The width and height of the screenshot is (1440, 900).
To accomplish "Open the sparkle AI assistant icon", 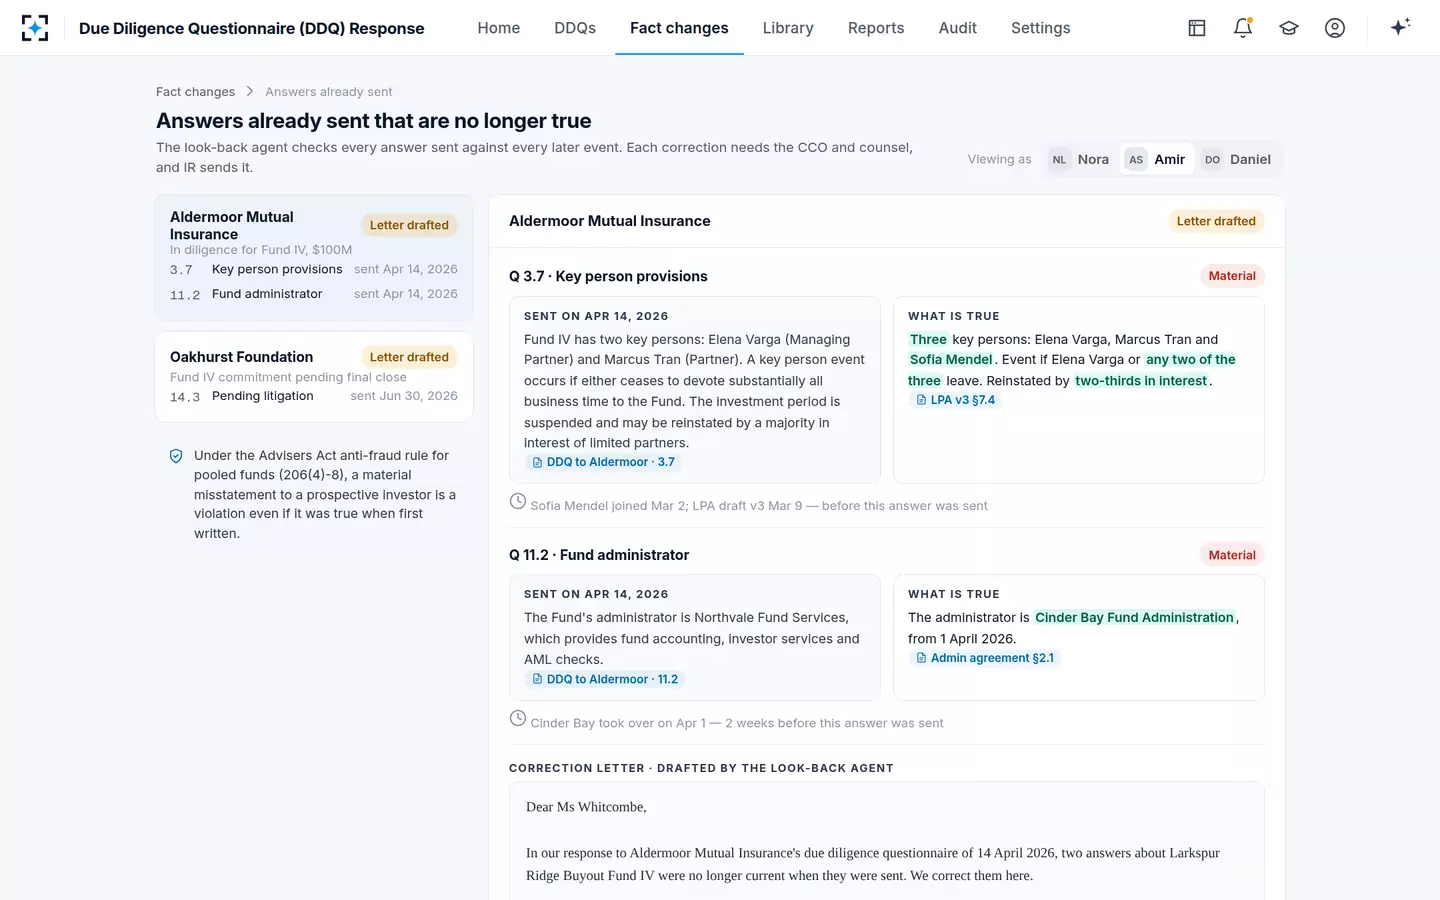I will pos(1400,27).
